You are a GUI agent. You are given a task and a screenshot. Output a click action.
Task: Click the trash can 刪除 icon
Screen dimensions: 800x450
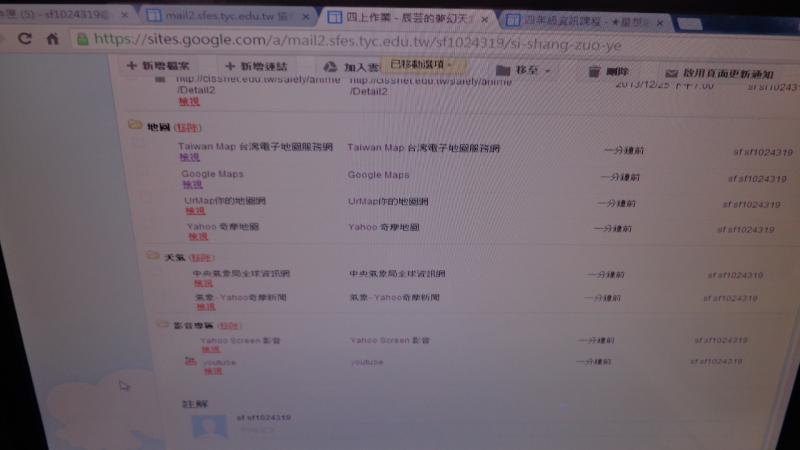point(594,71)
